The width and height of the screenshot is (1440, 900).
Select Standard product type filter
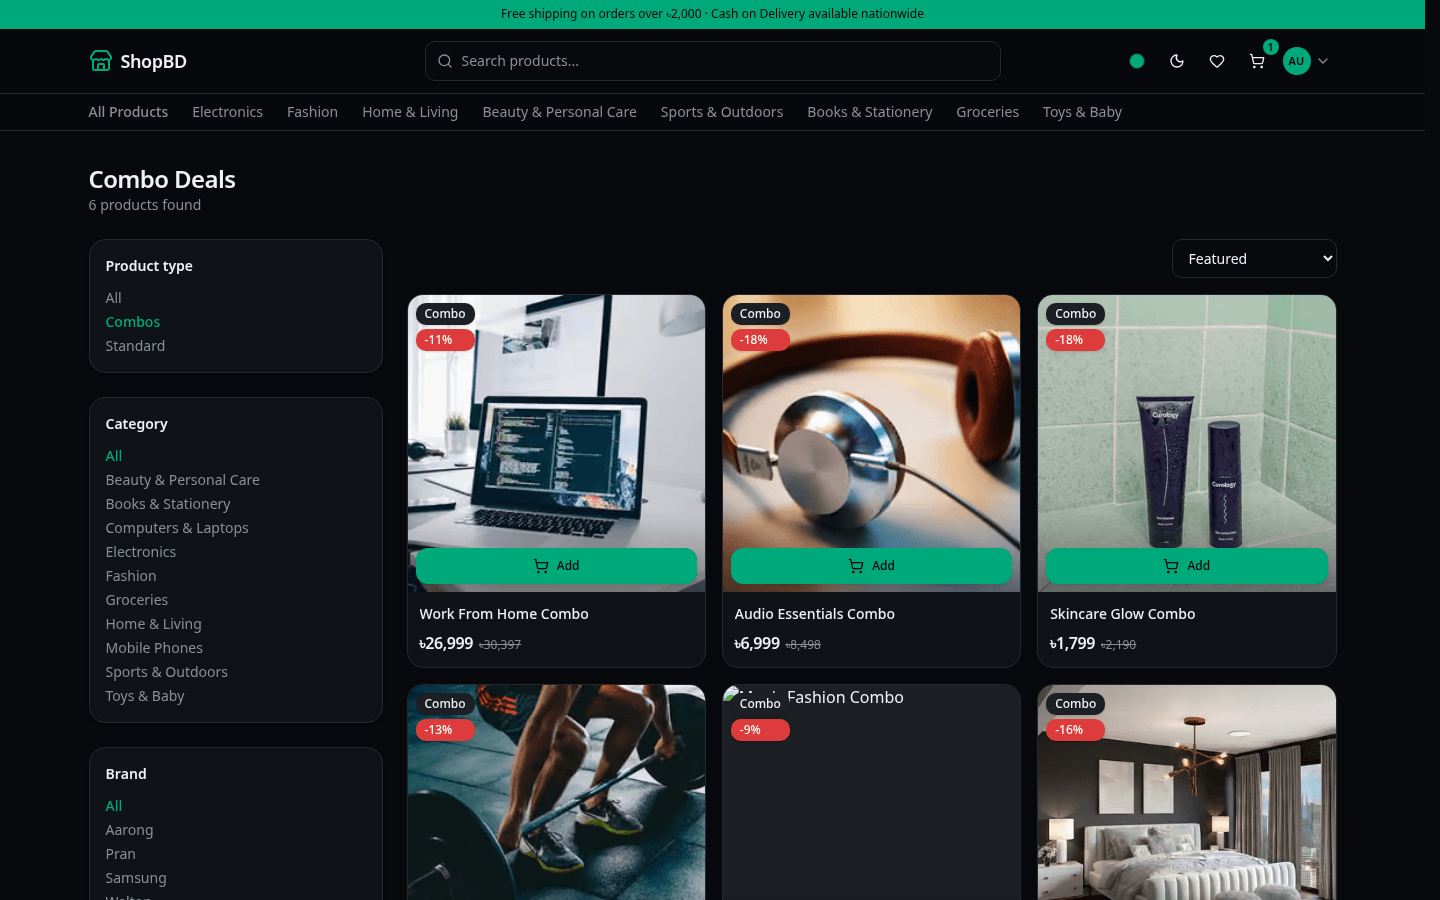click(135, 346)
